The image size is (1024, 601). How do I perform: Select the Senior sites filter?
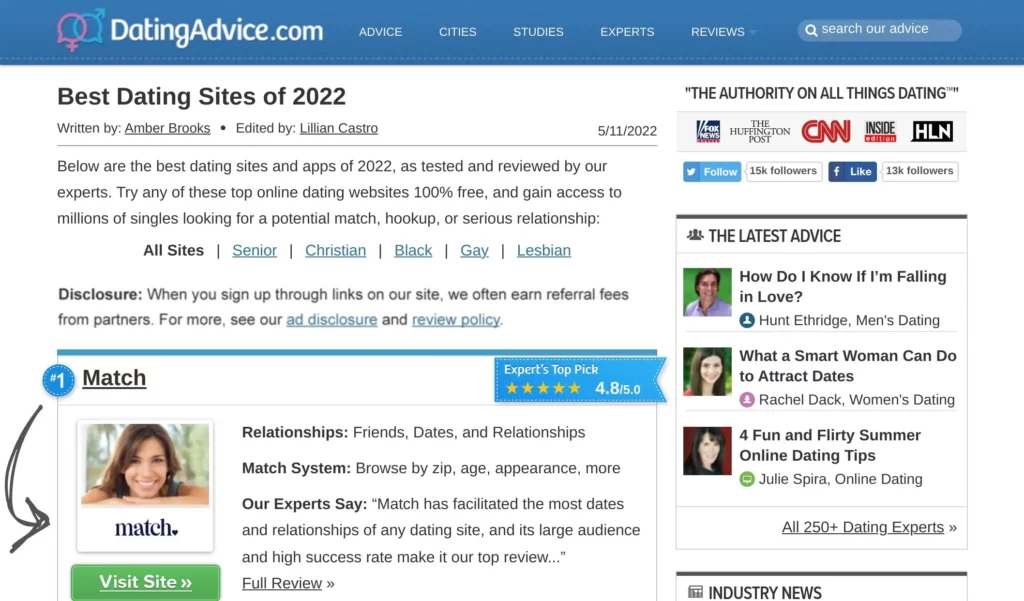pyautogui.click(x=255, y=250)
